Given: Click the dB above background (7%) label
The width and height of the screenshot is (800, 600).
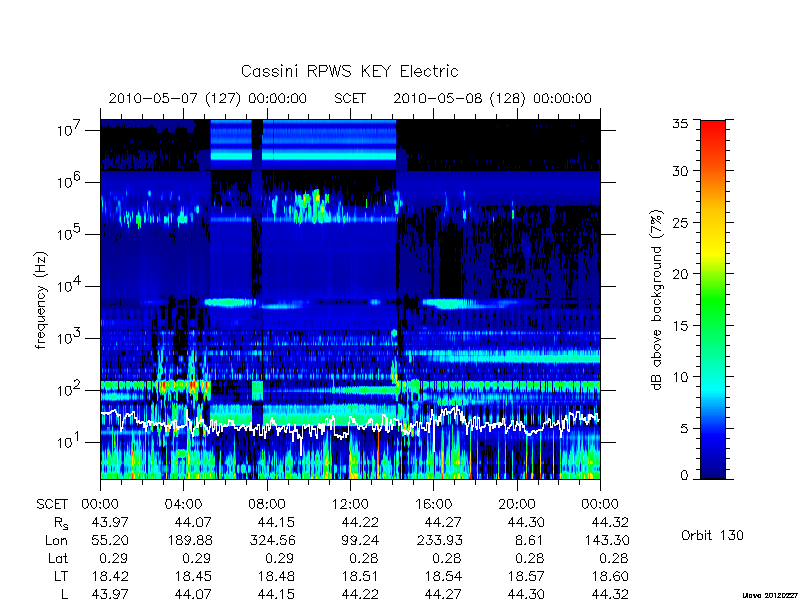Looking at the screenshot, I should 657,300.
